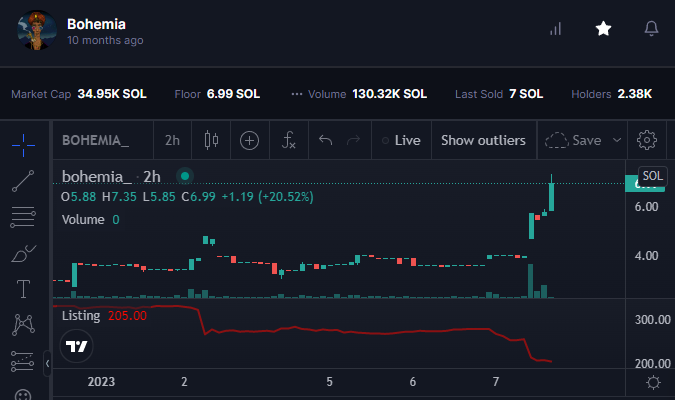Click the TradingView logo on chart
Viewport: 675px width, 400px height.
tap(77, 346)
